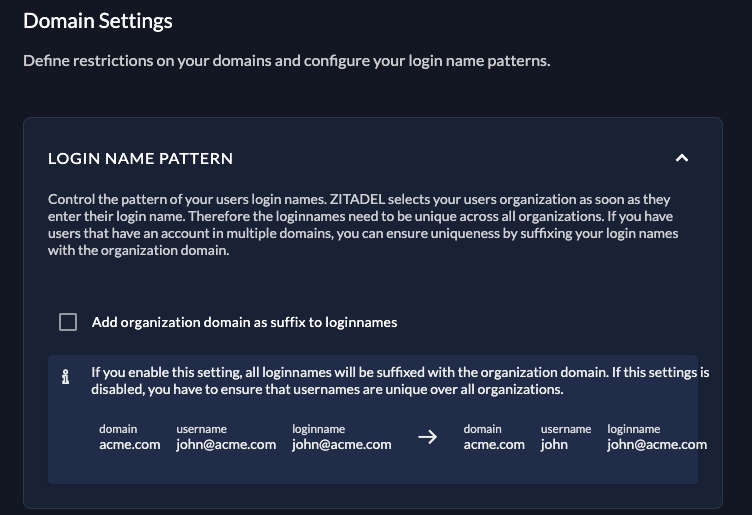The width and height of the screenshot is (752, 515).
Task: Select left example loginname john@acme.com
Action: (342, 445)
